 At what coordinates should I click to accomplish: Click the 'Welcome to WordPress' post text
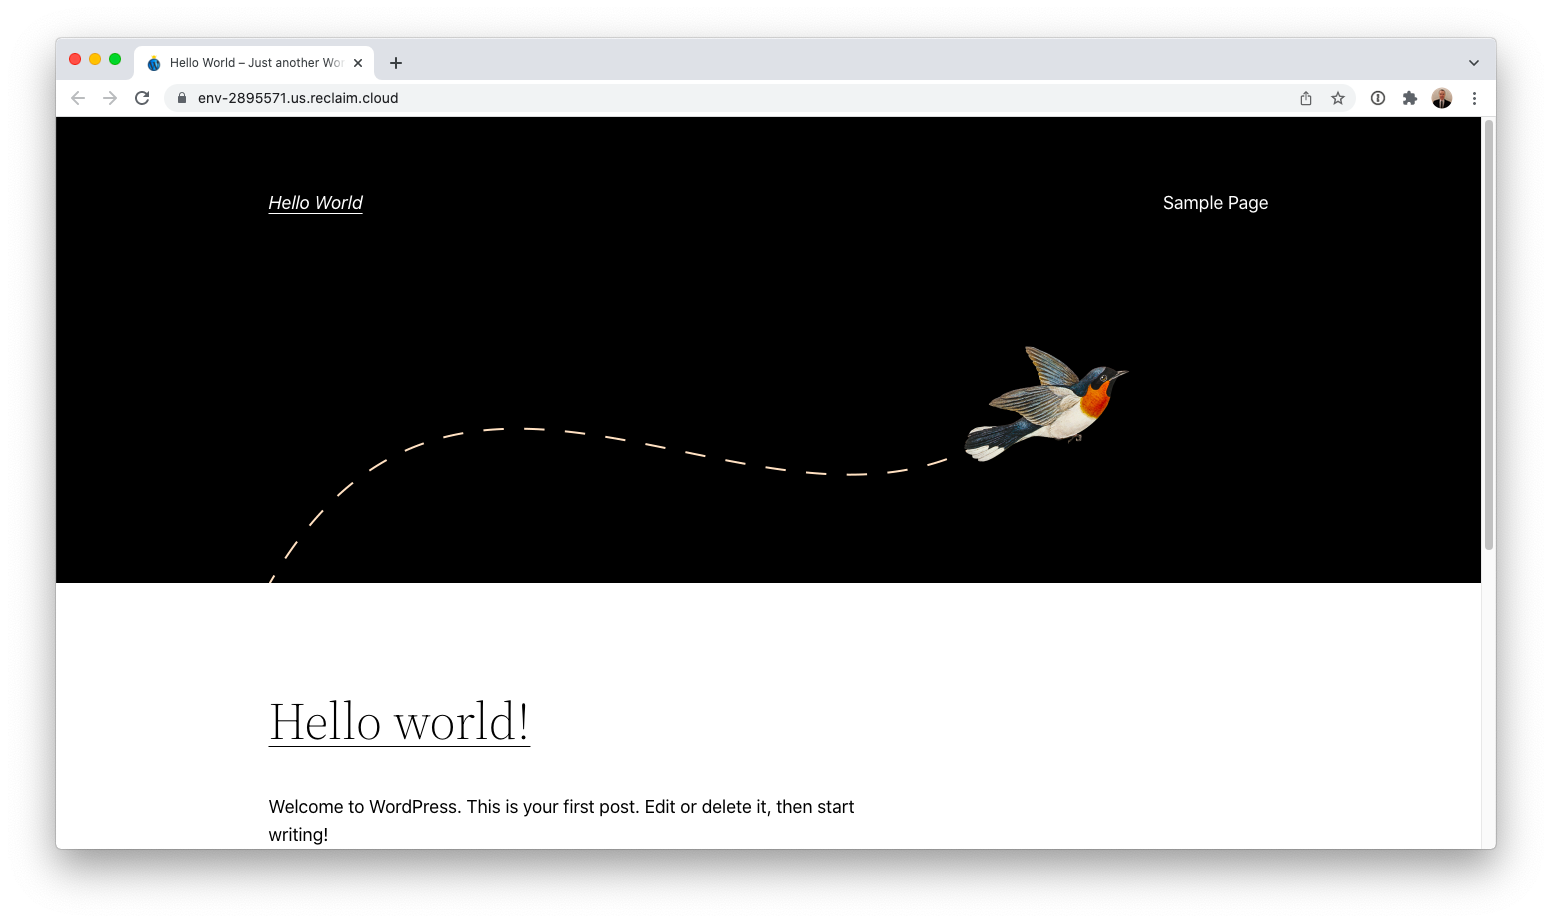(561, 821)
